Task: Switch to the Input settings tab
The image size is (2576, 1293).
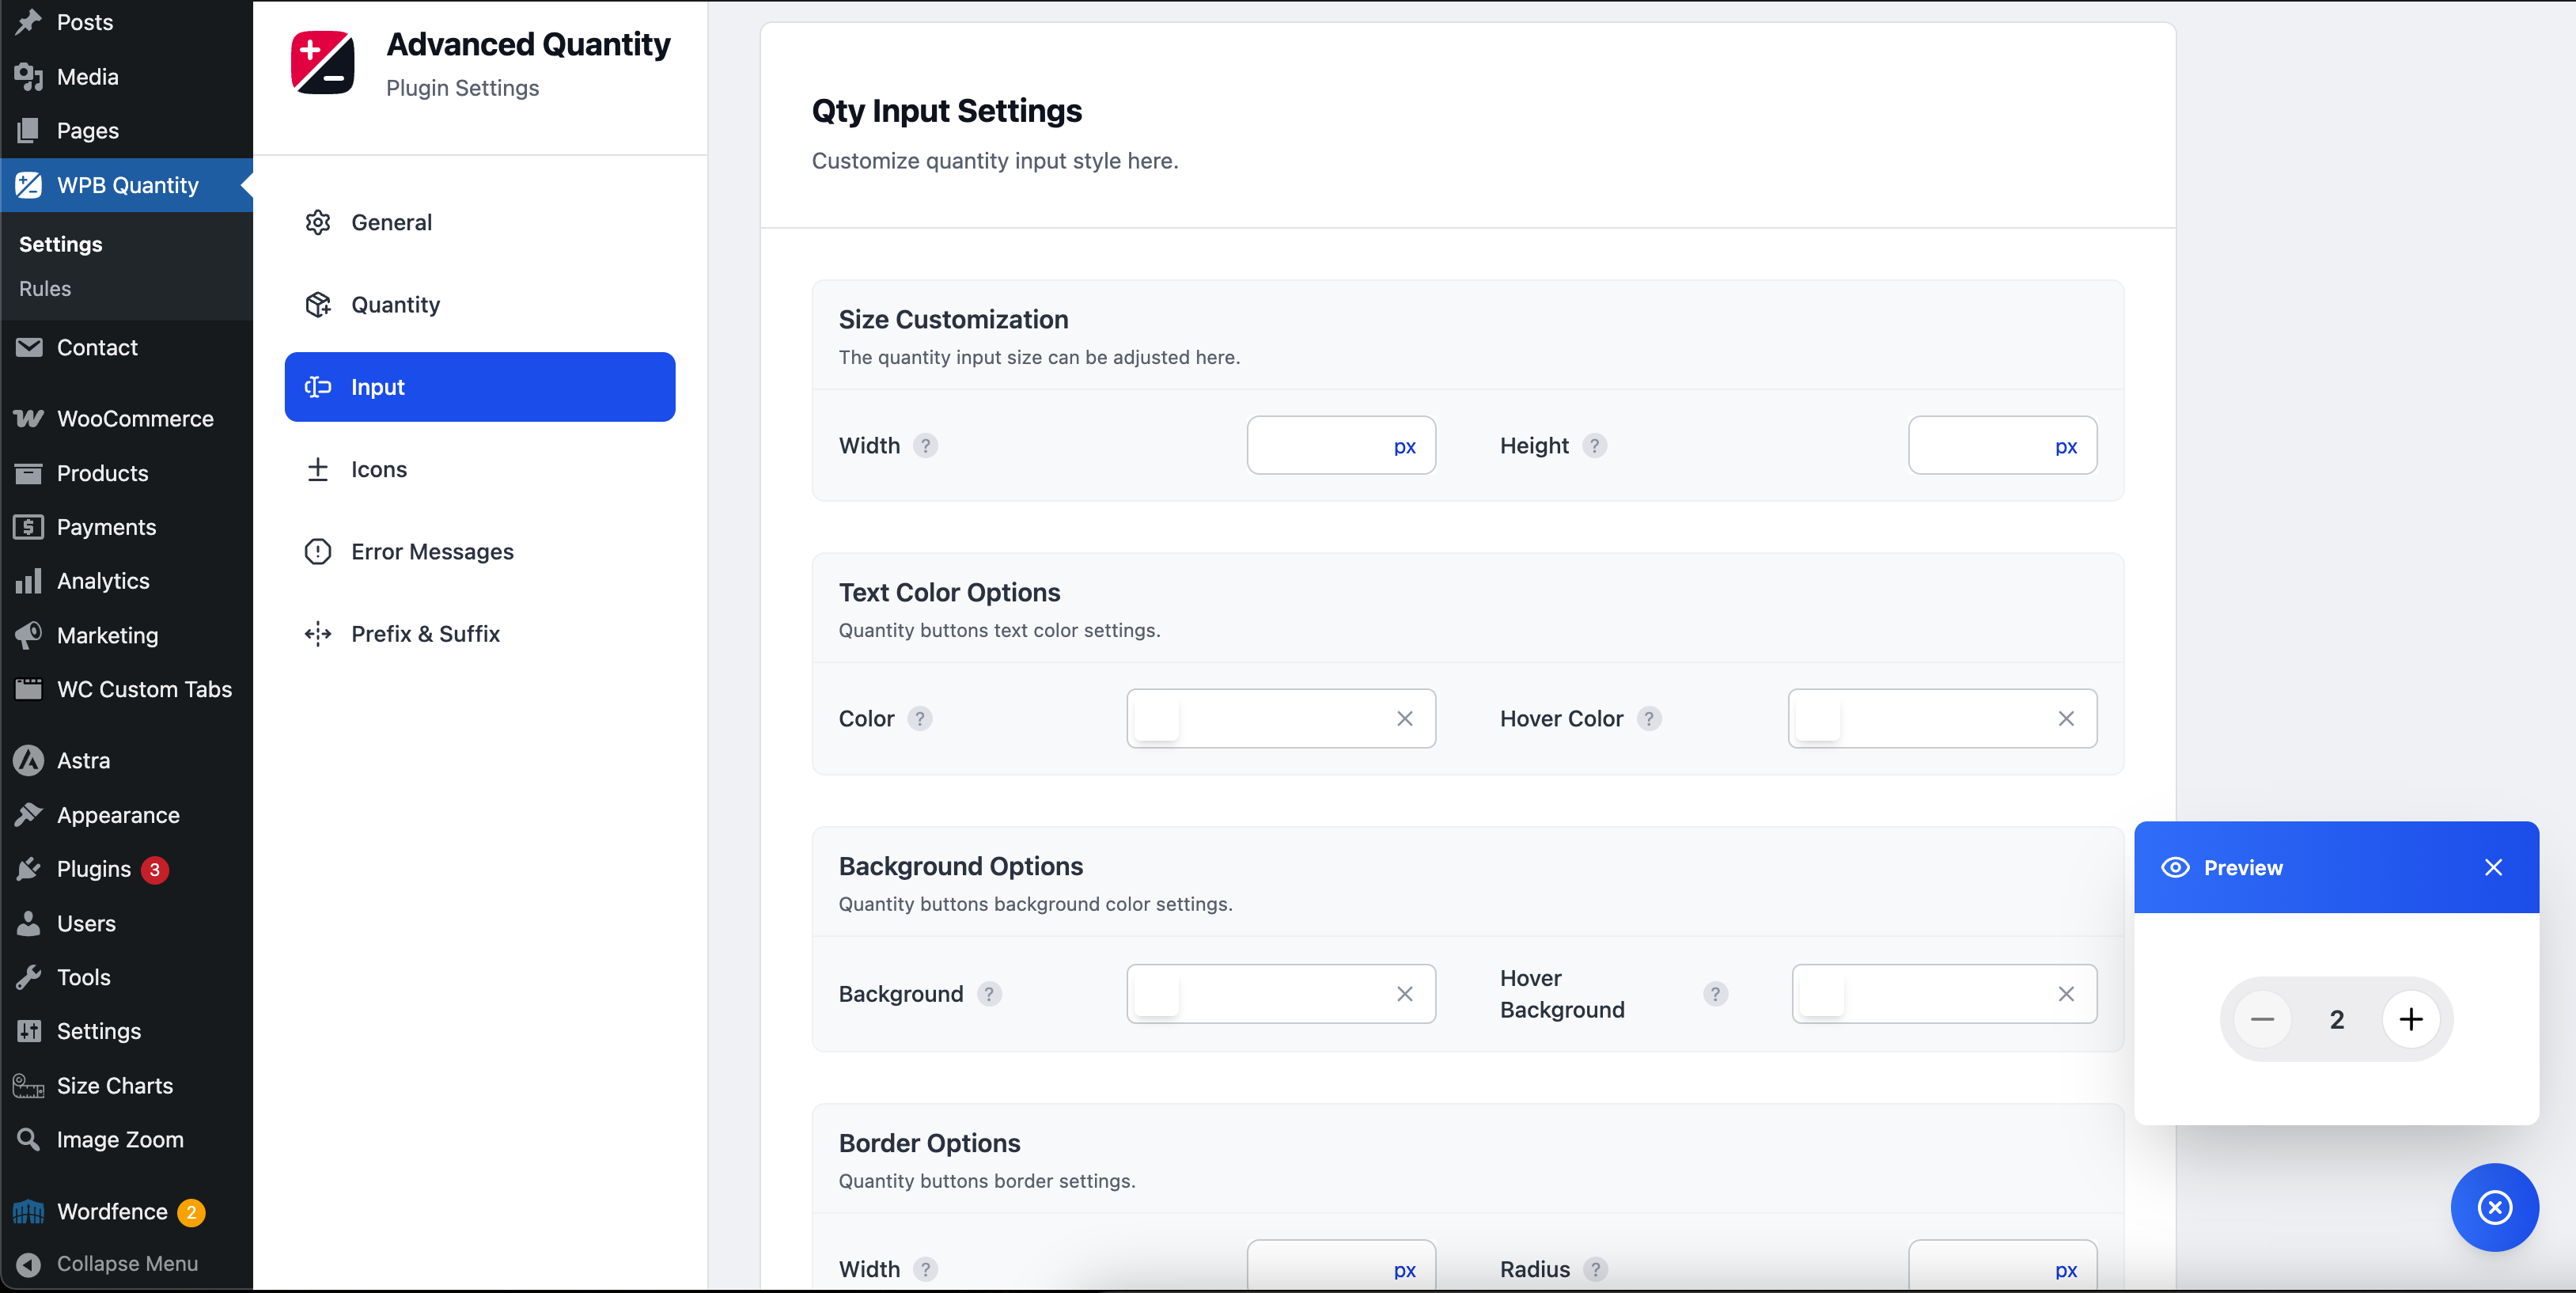Action: pyautogui.click(x=376, y=386)
